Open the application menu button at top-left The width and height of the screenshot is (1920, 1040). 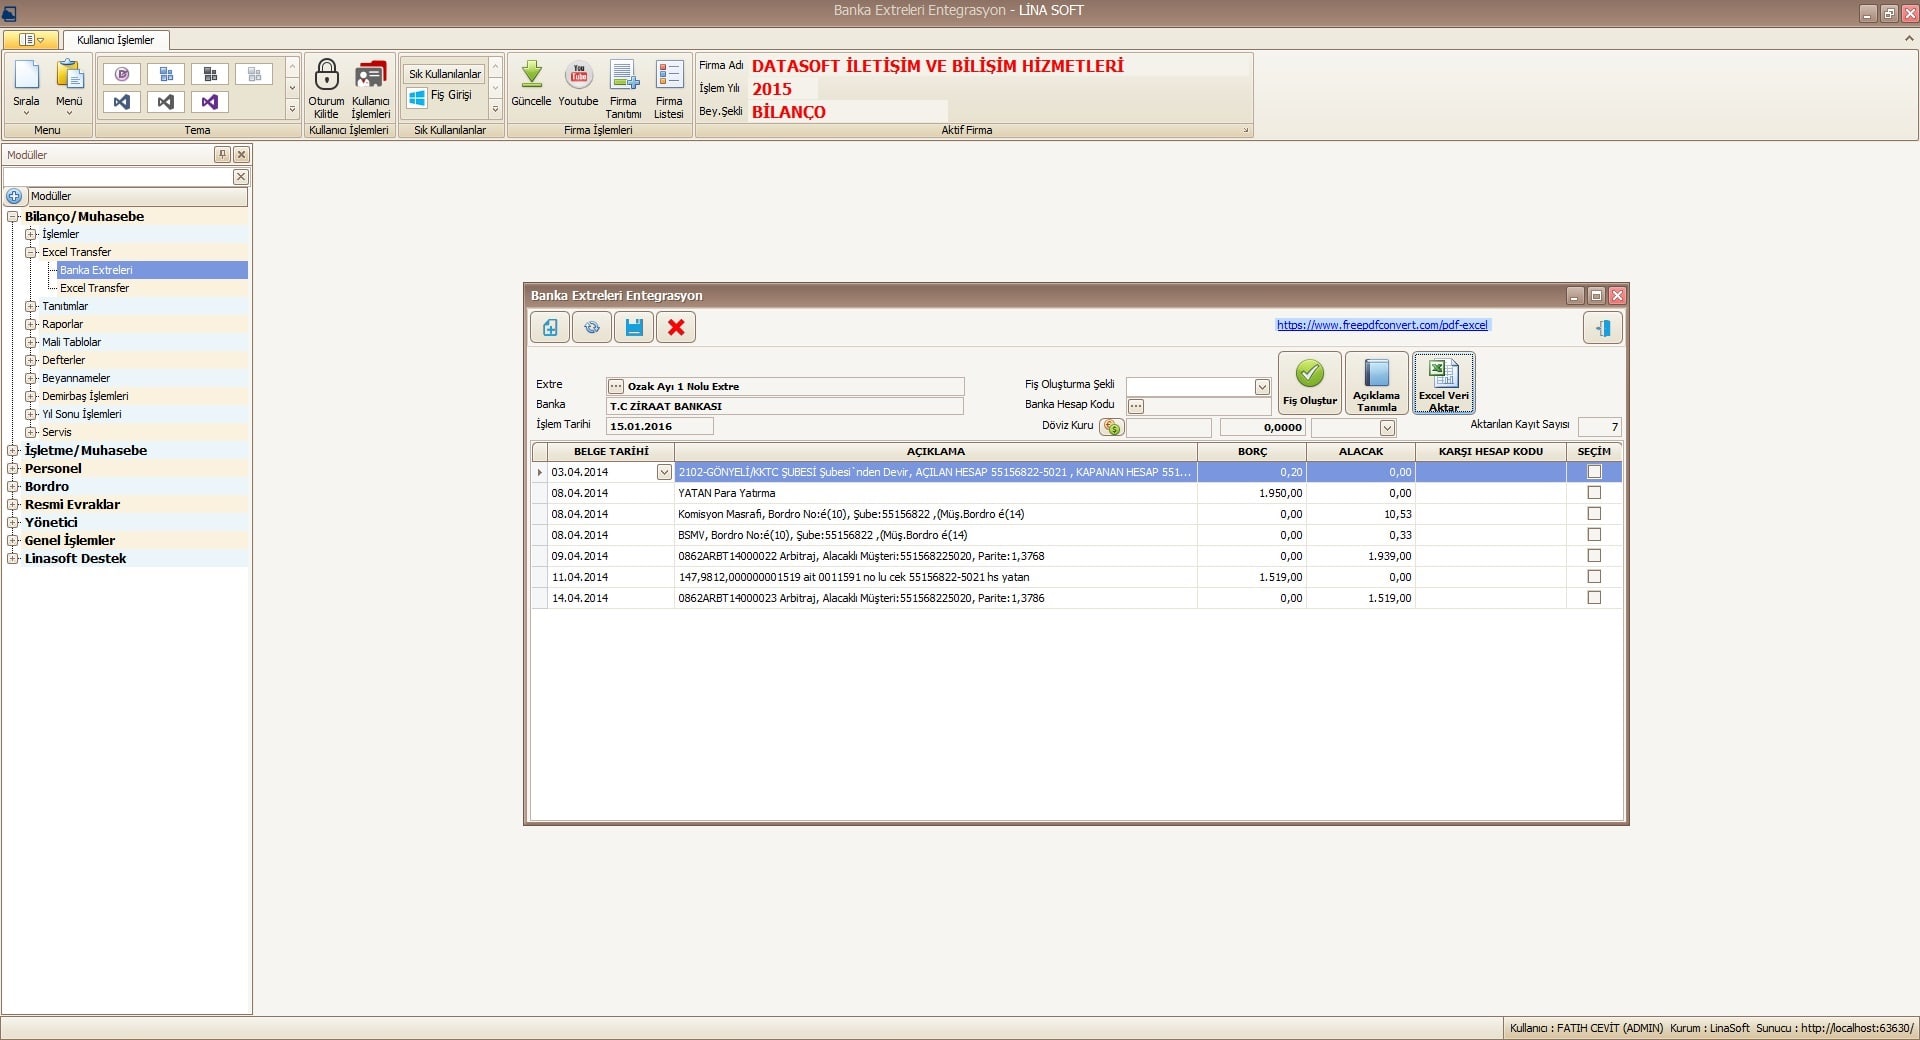tap(31, 40)
